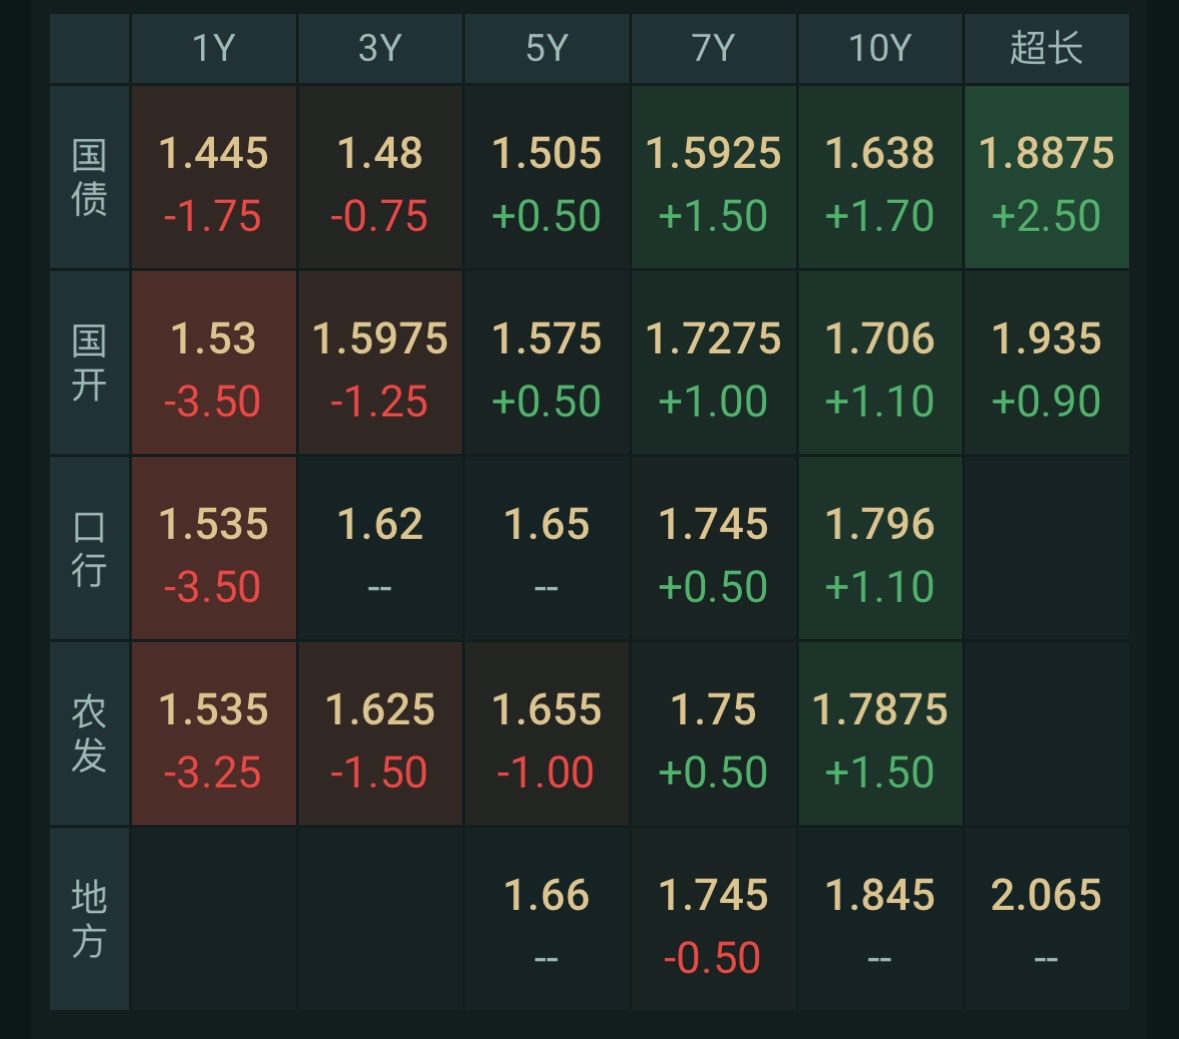
Task: Click the 国开 1Y cell showing 1.53
Action: (x=214, y=363)
